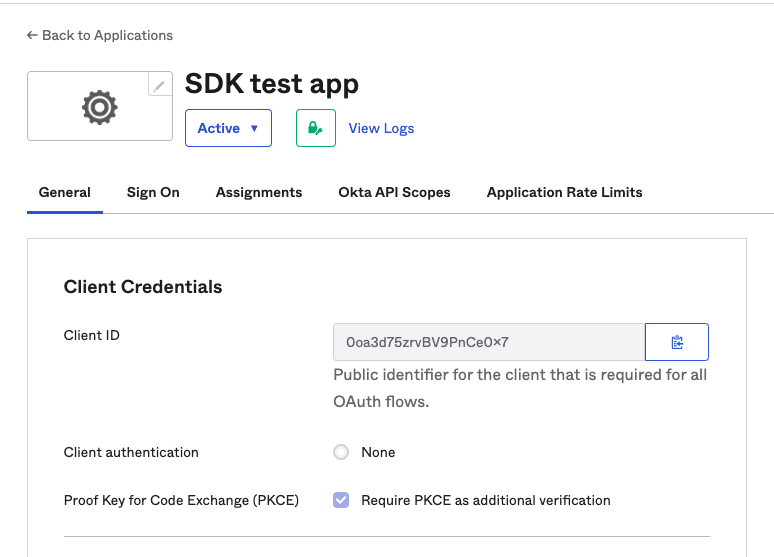Open the View Logs link
774x557 pixels.
[381, 128]
